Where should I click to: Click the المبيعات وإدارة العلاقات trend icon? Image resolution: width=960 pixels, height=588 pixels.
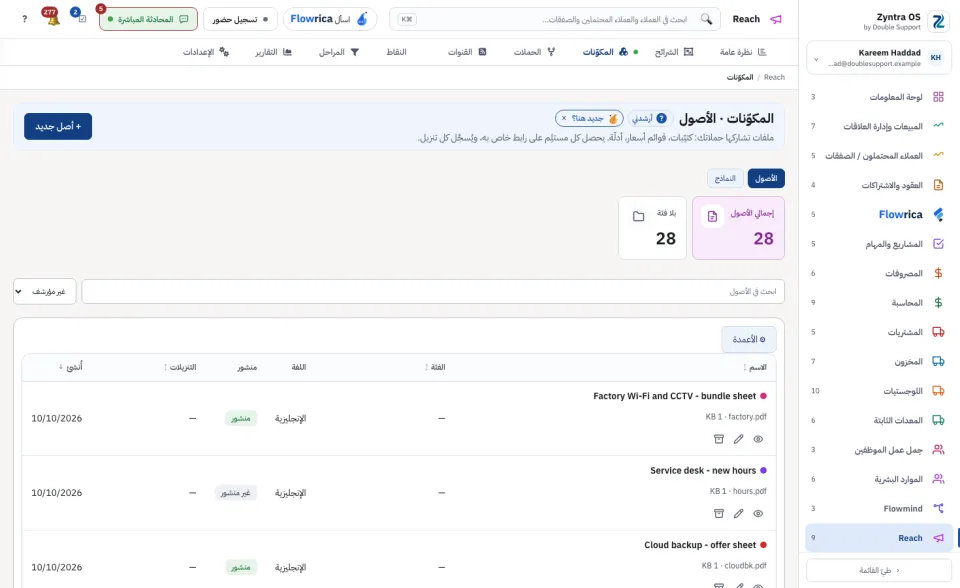(x=938, y=126)
